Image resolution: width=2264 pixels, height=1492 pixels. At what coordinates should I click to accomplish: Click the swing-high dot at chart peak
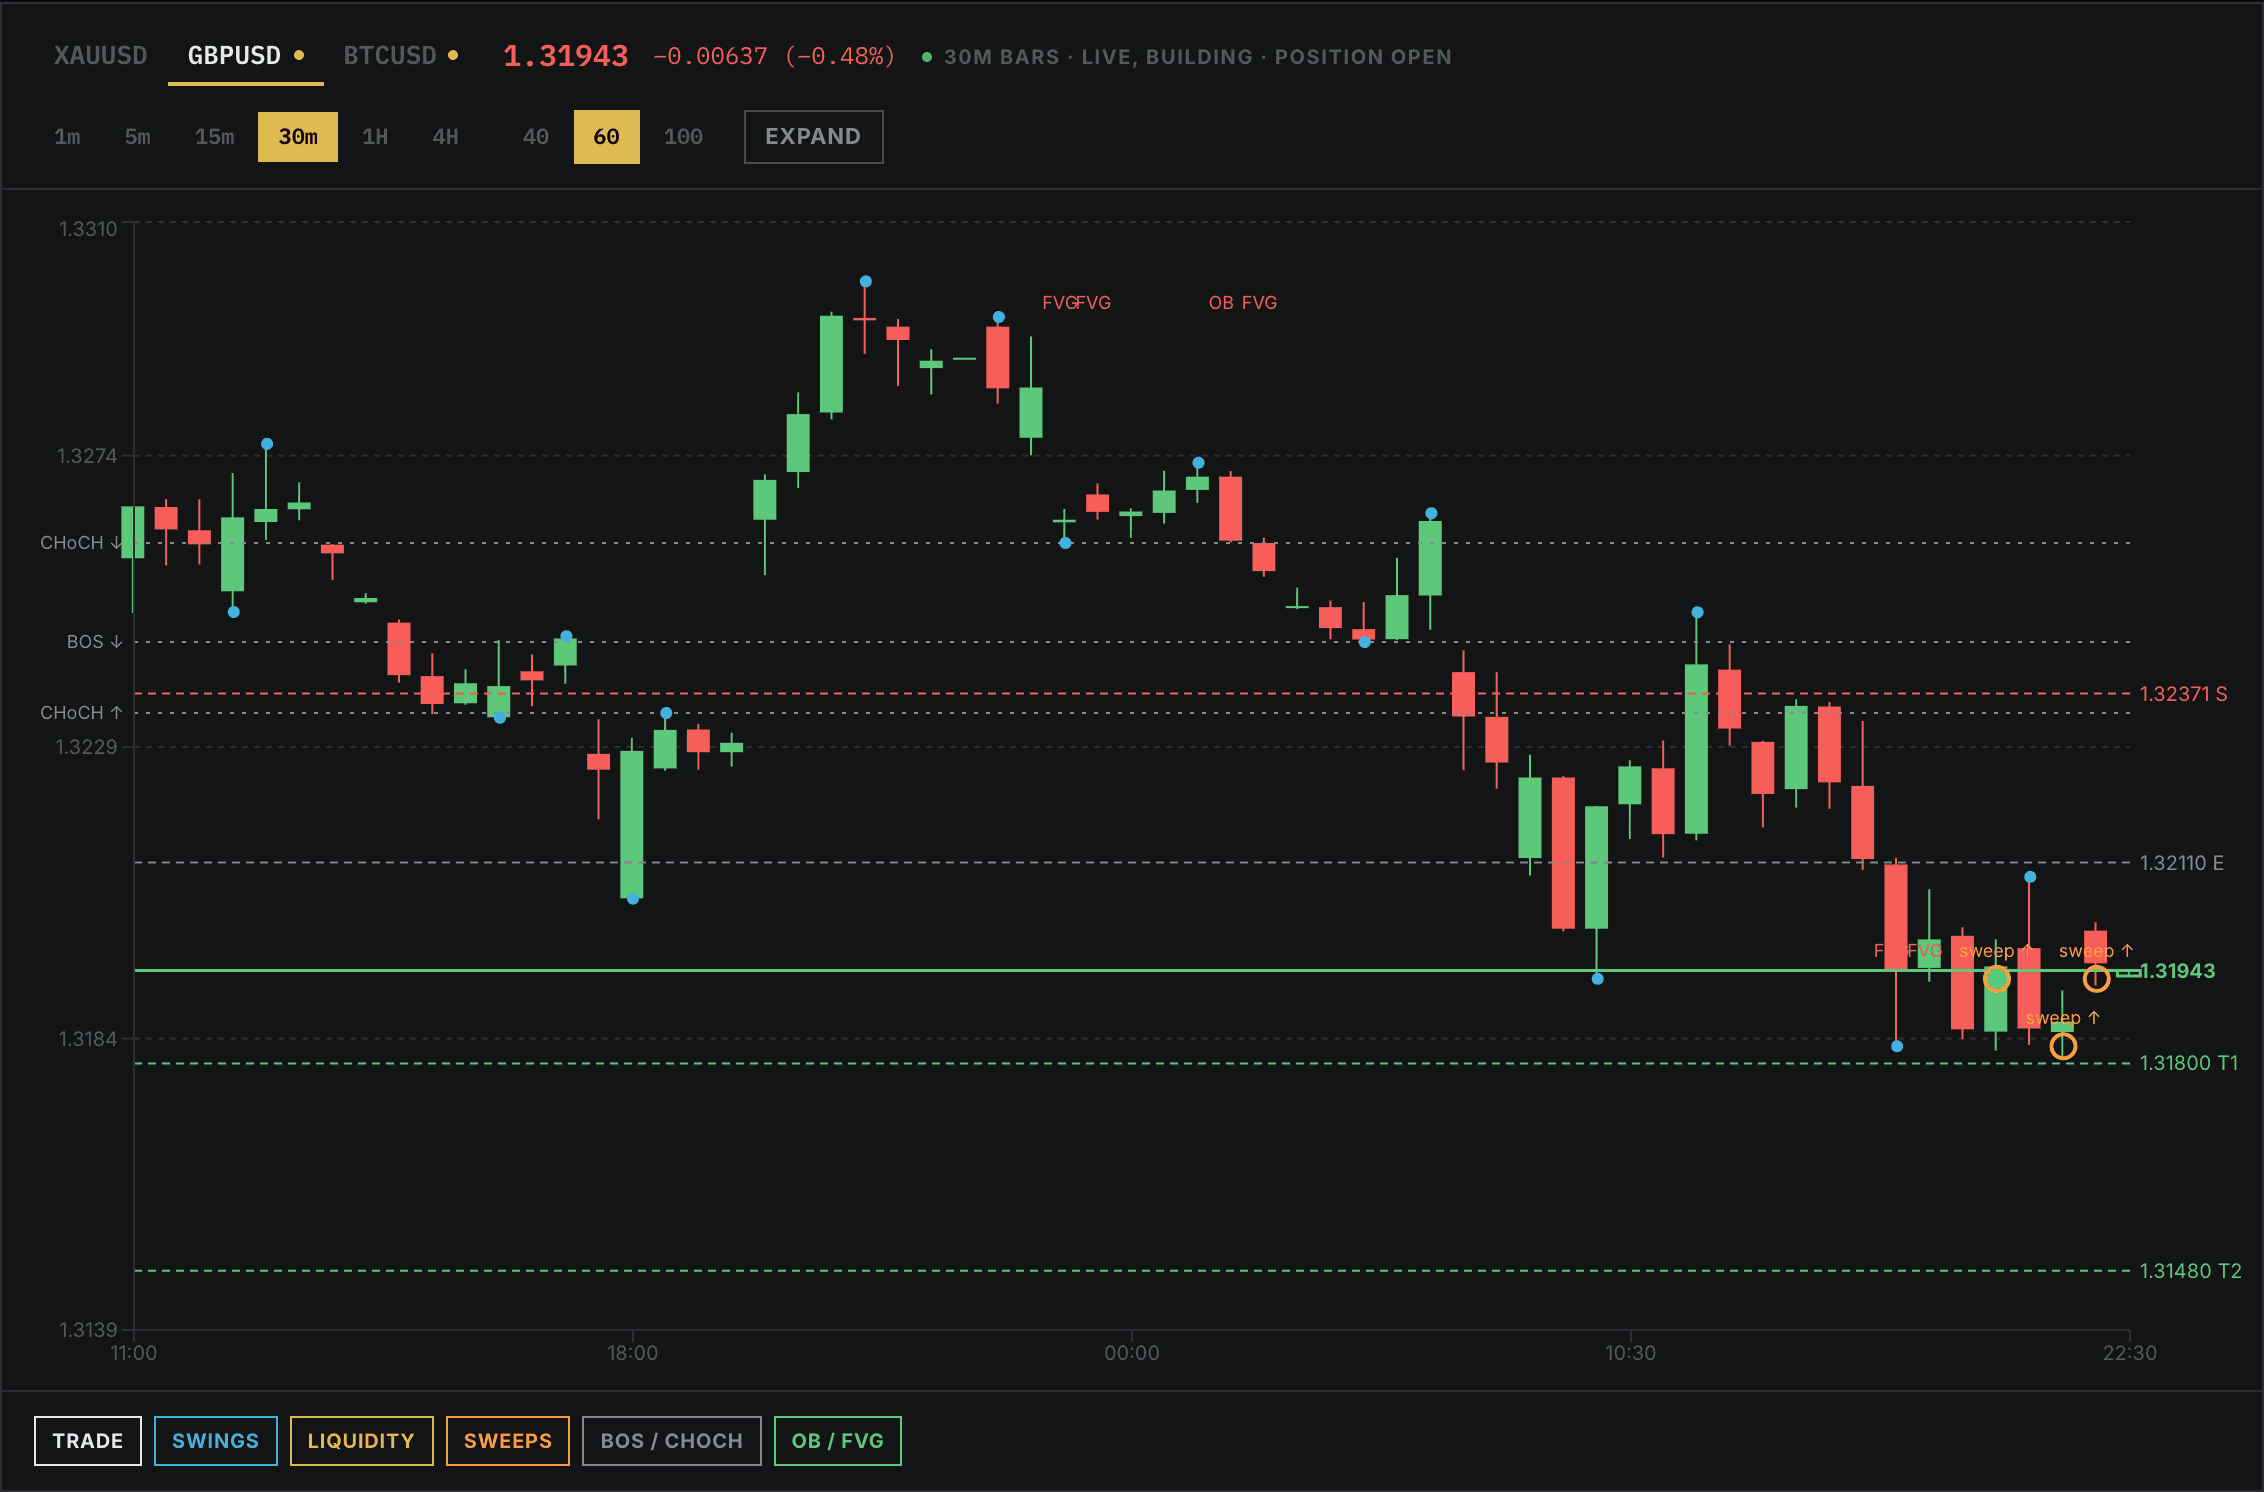coord(866,282)
